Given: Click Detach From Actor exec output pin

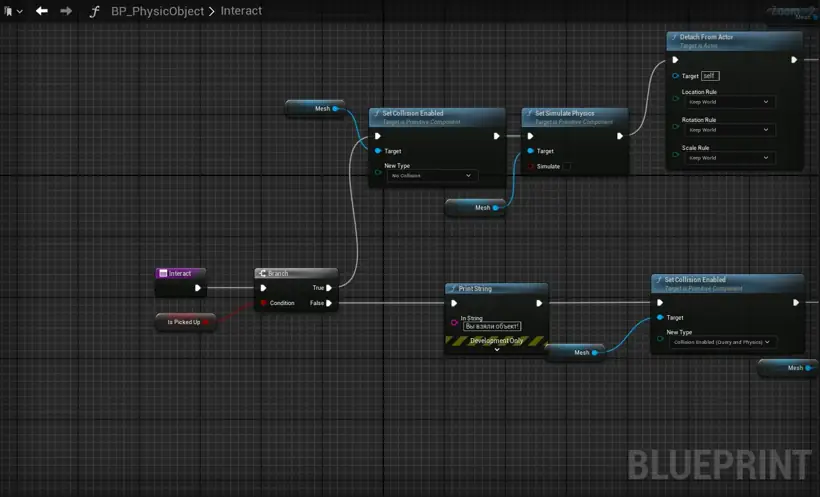Looking at the screenshot, I should (x=794, y=60).
